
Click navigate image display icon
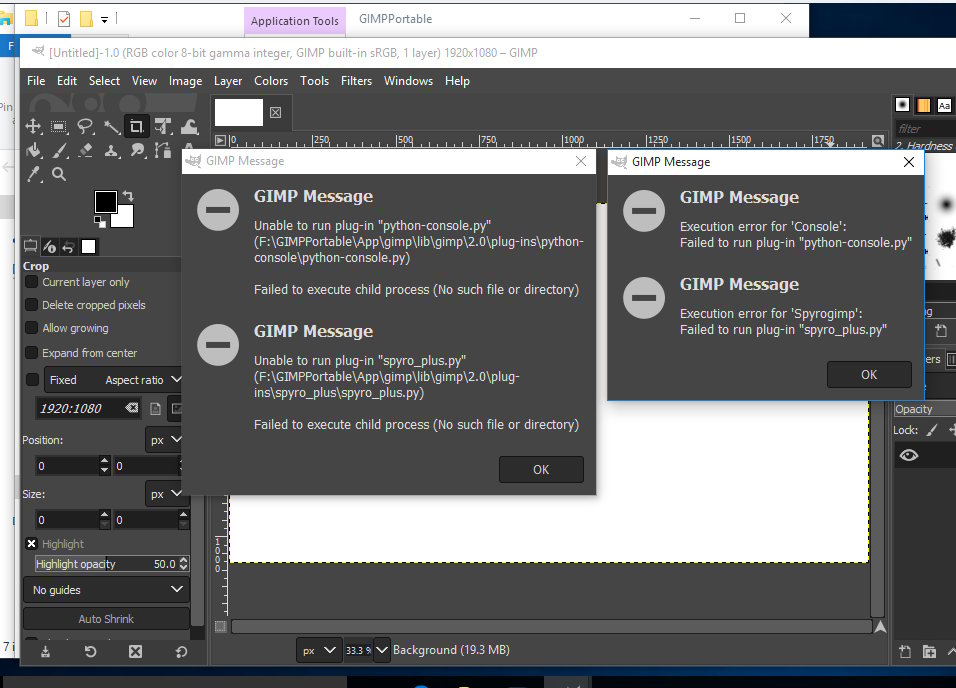pyautogui.click(x=880, y=626)
